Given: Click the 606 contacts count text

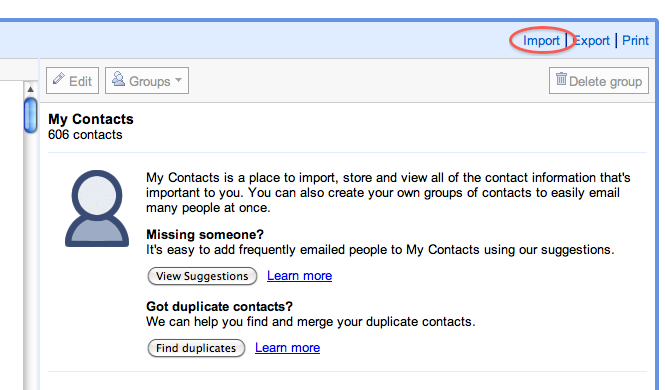Looking at the screenshot, I should (85, 135).
